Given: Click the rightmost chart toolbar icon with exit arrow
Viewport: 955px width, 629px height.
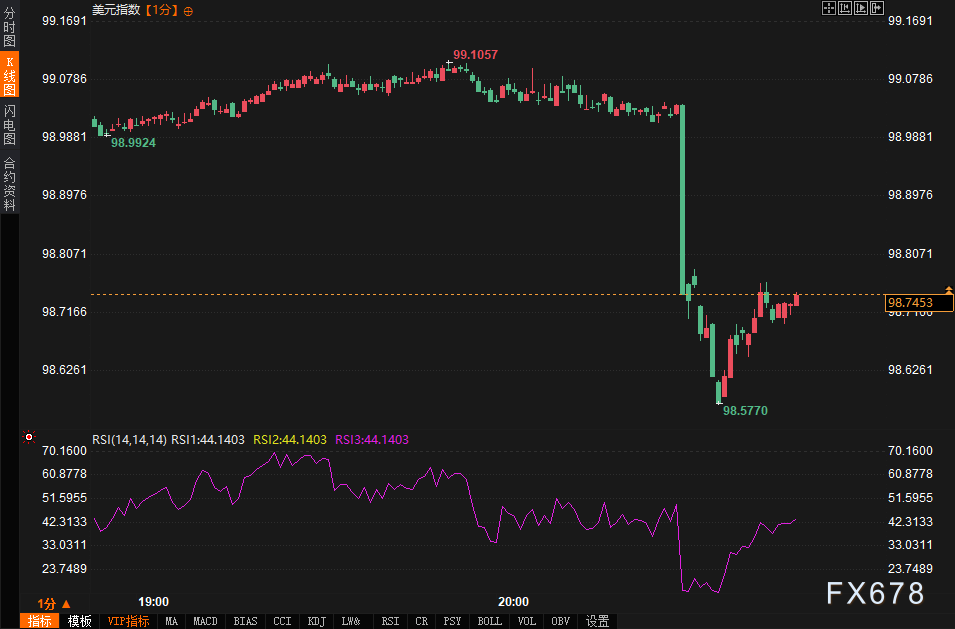Looking at the screenshot, I should pos(877,9).
